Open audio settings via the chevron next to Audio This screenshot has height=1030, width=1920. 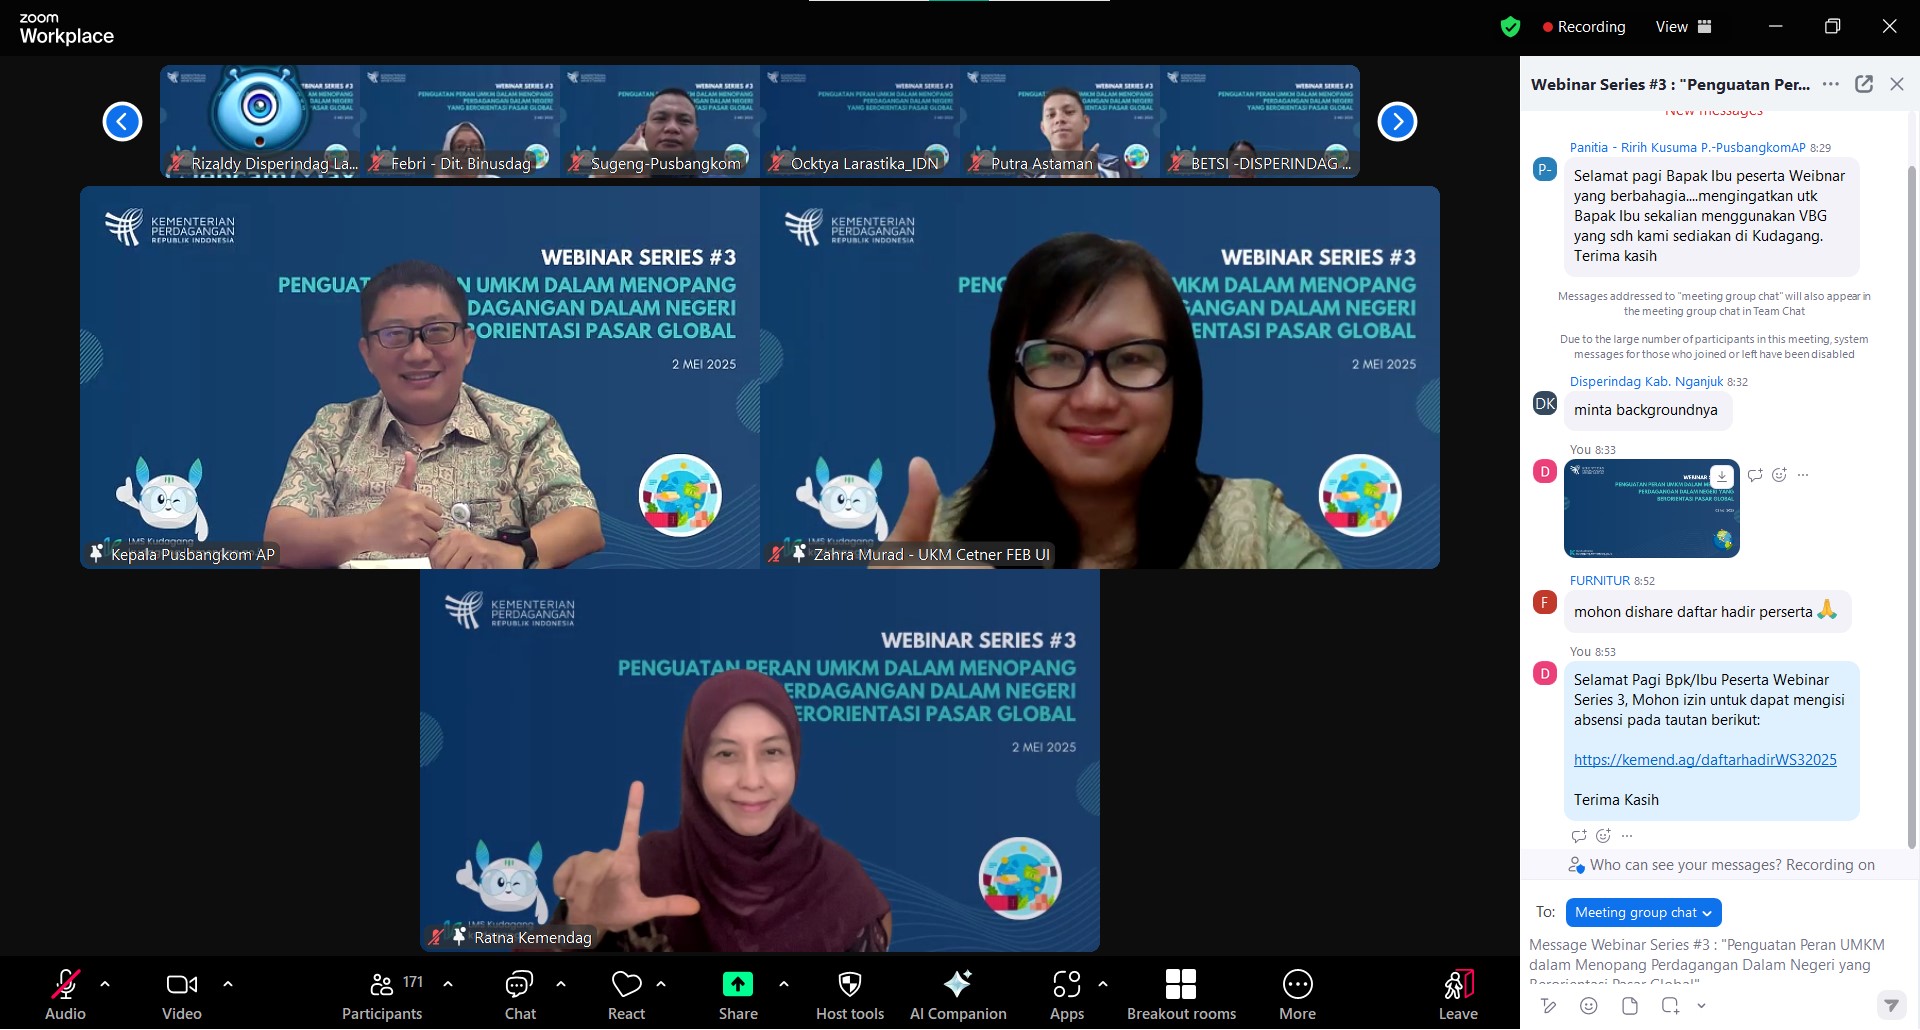point(103,985)
